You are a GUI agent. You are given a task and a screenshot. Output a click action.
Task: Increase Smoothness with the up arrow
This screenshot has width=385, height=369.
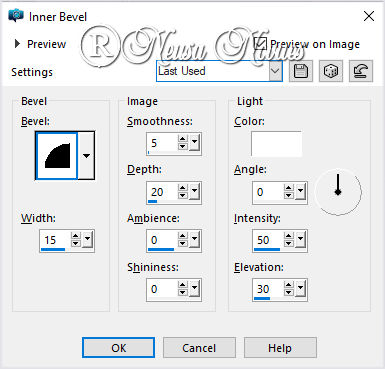(x=183, y=139)
